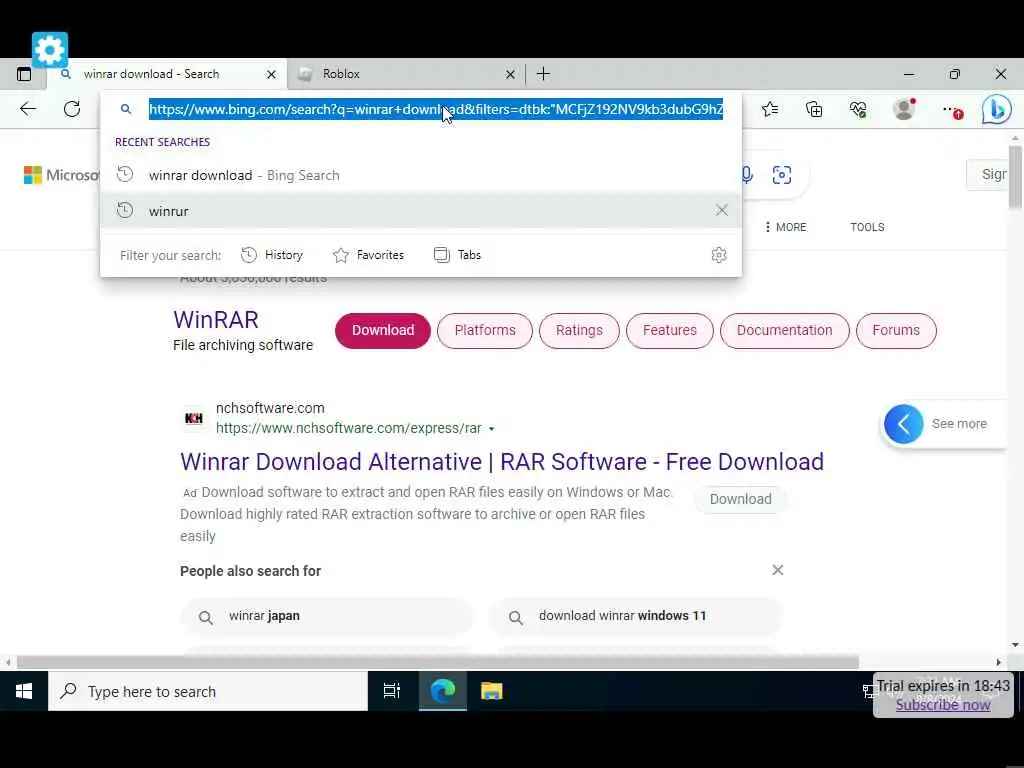This screenshot has width=1024, height=768.
Task: Select the winrar download - Search tab
Action: [x=165, y=74]
